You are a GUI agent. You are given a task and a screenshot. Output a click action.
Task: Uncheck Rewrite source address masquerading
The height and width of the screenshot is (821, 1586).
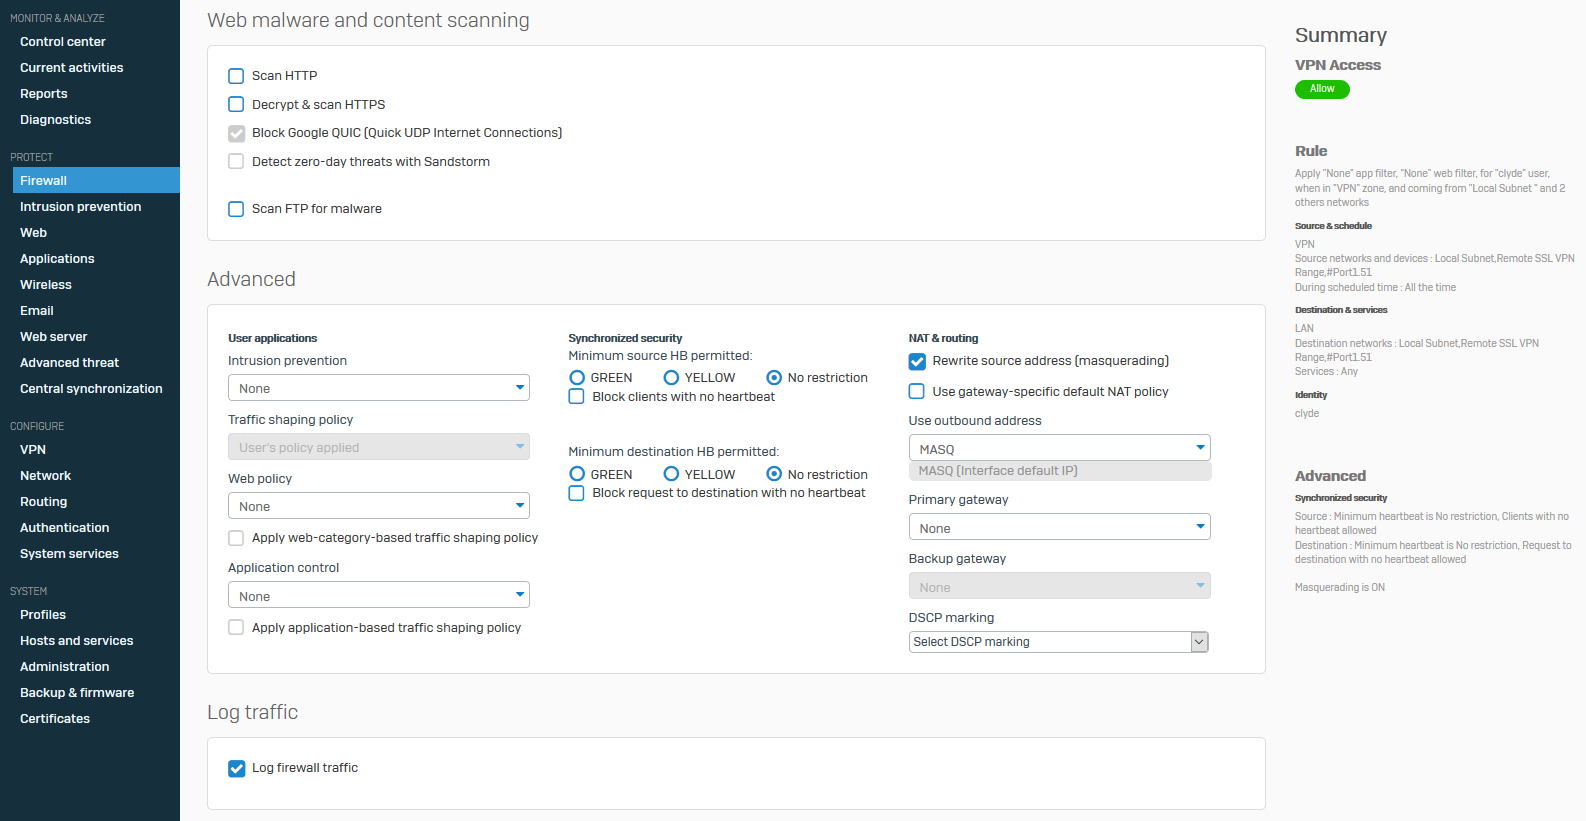coord(917,361)
